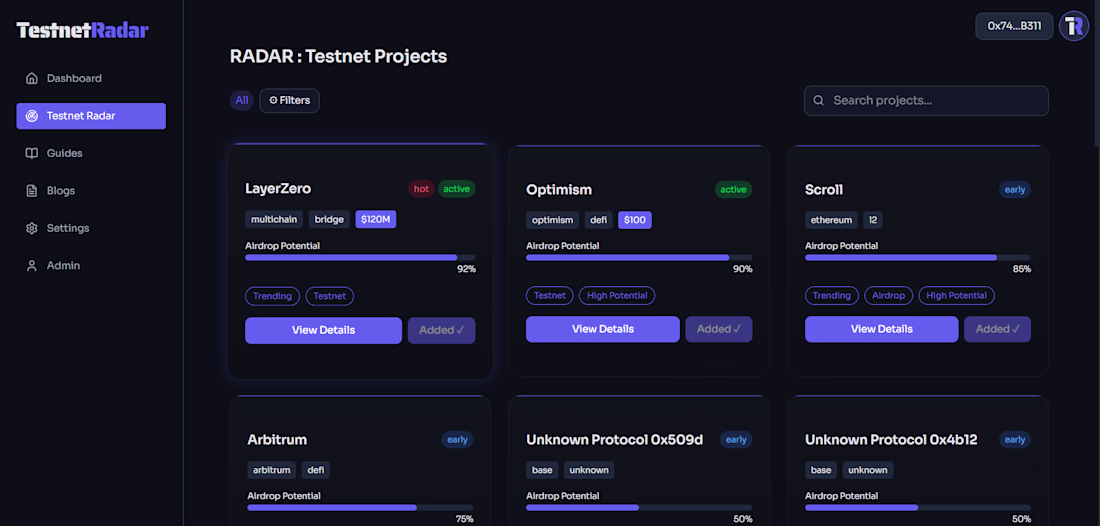Image resolution: width=1100 pixels, height=526 pixels.
Task: Toggle the Added button on Scroll card
Action: pyautogui.click(x=997, y=330)
